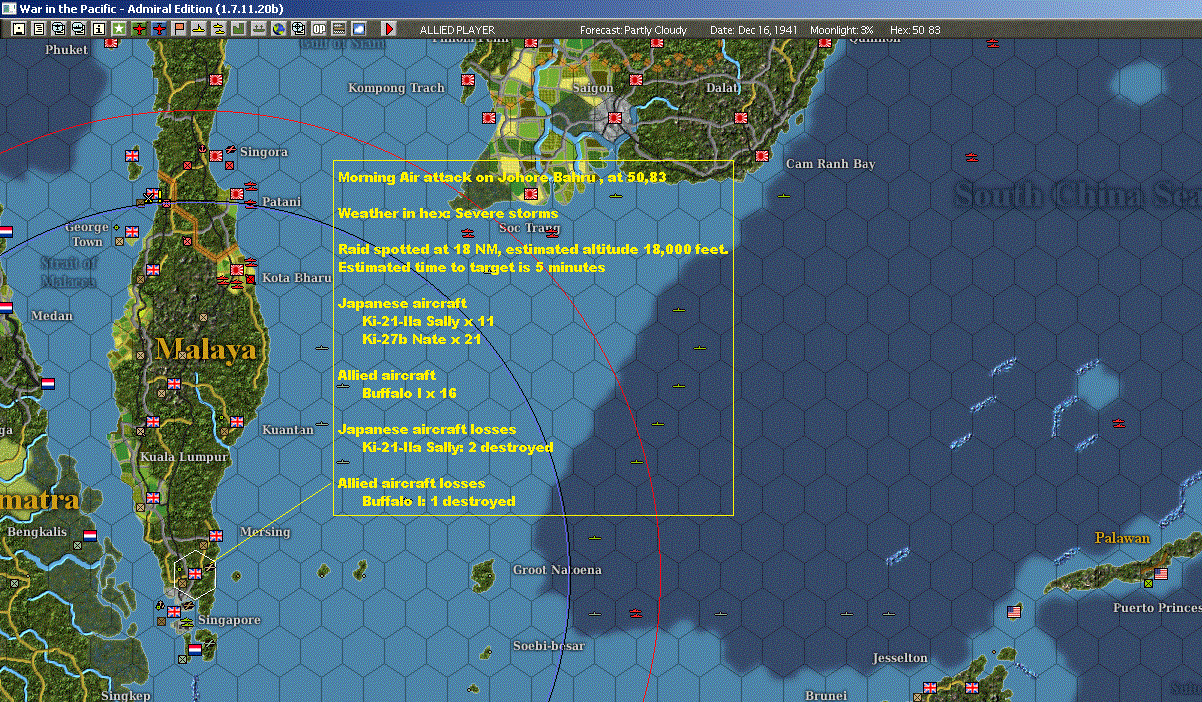Image resolution: width=1202 pixels, height=702 pixels.
Task: Select the Japanese flag base near Dalat
Action: coord(741,117)
